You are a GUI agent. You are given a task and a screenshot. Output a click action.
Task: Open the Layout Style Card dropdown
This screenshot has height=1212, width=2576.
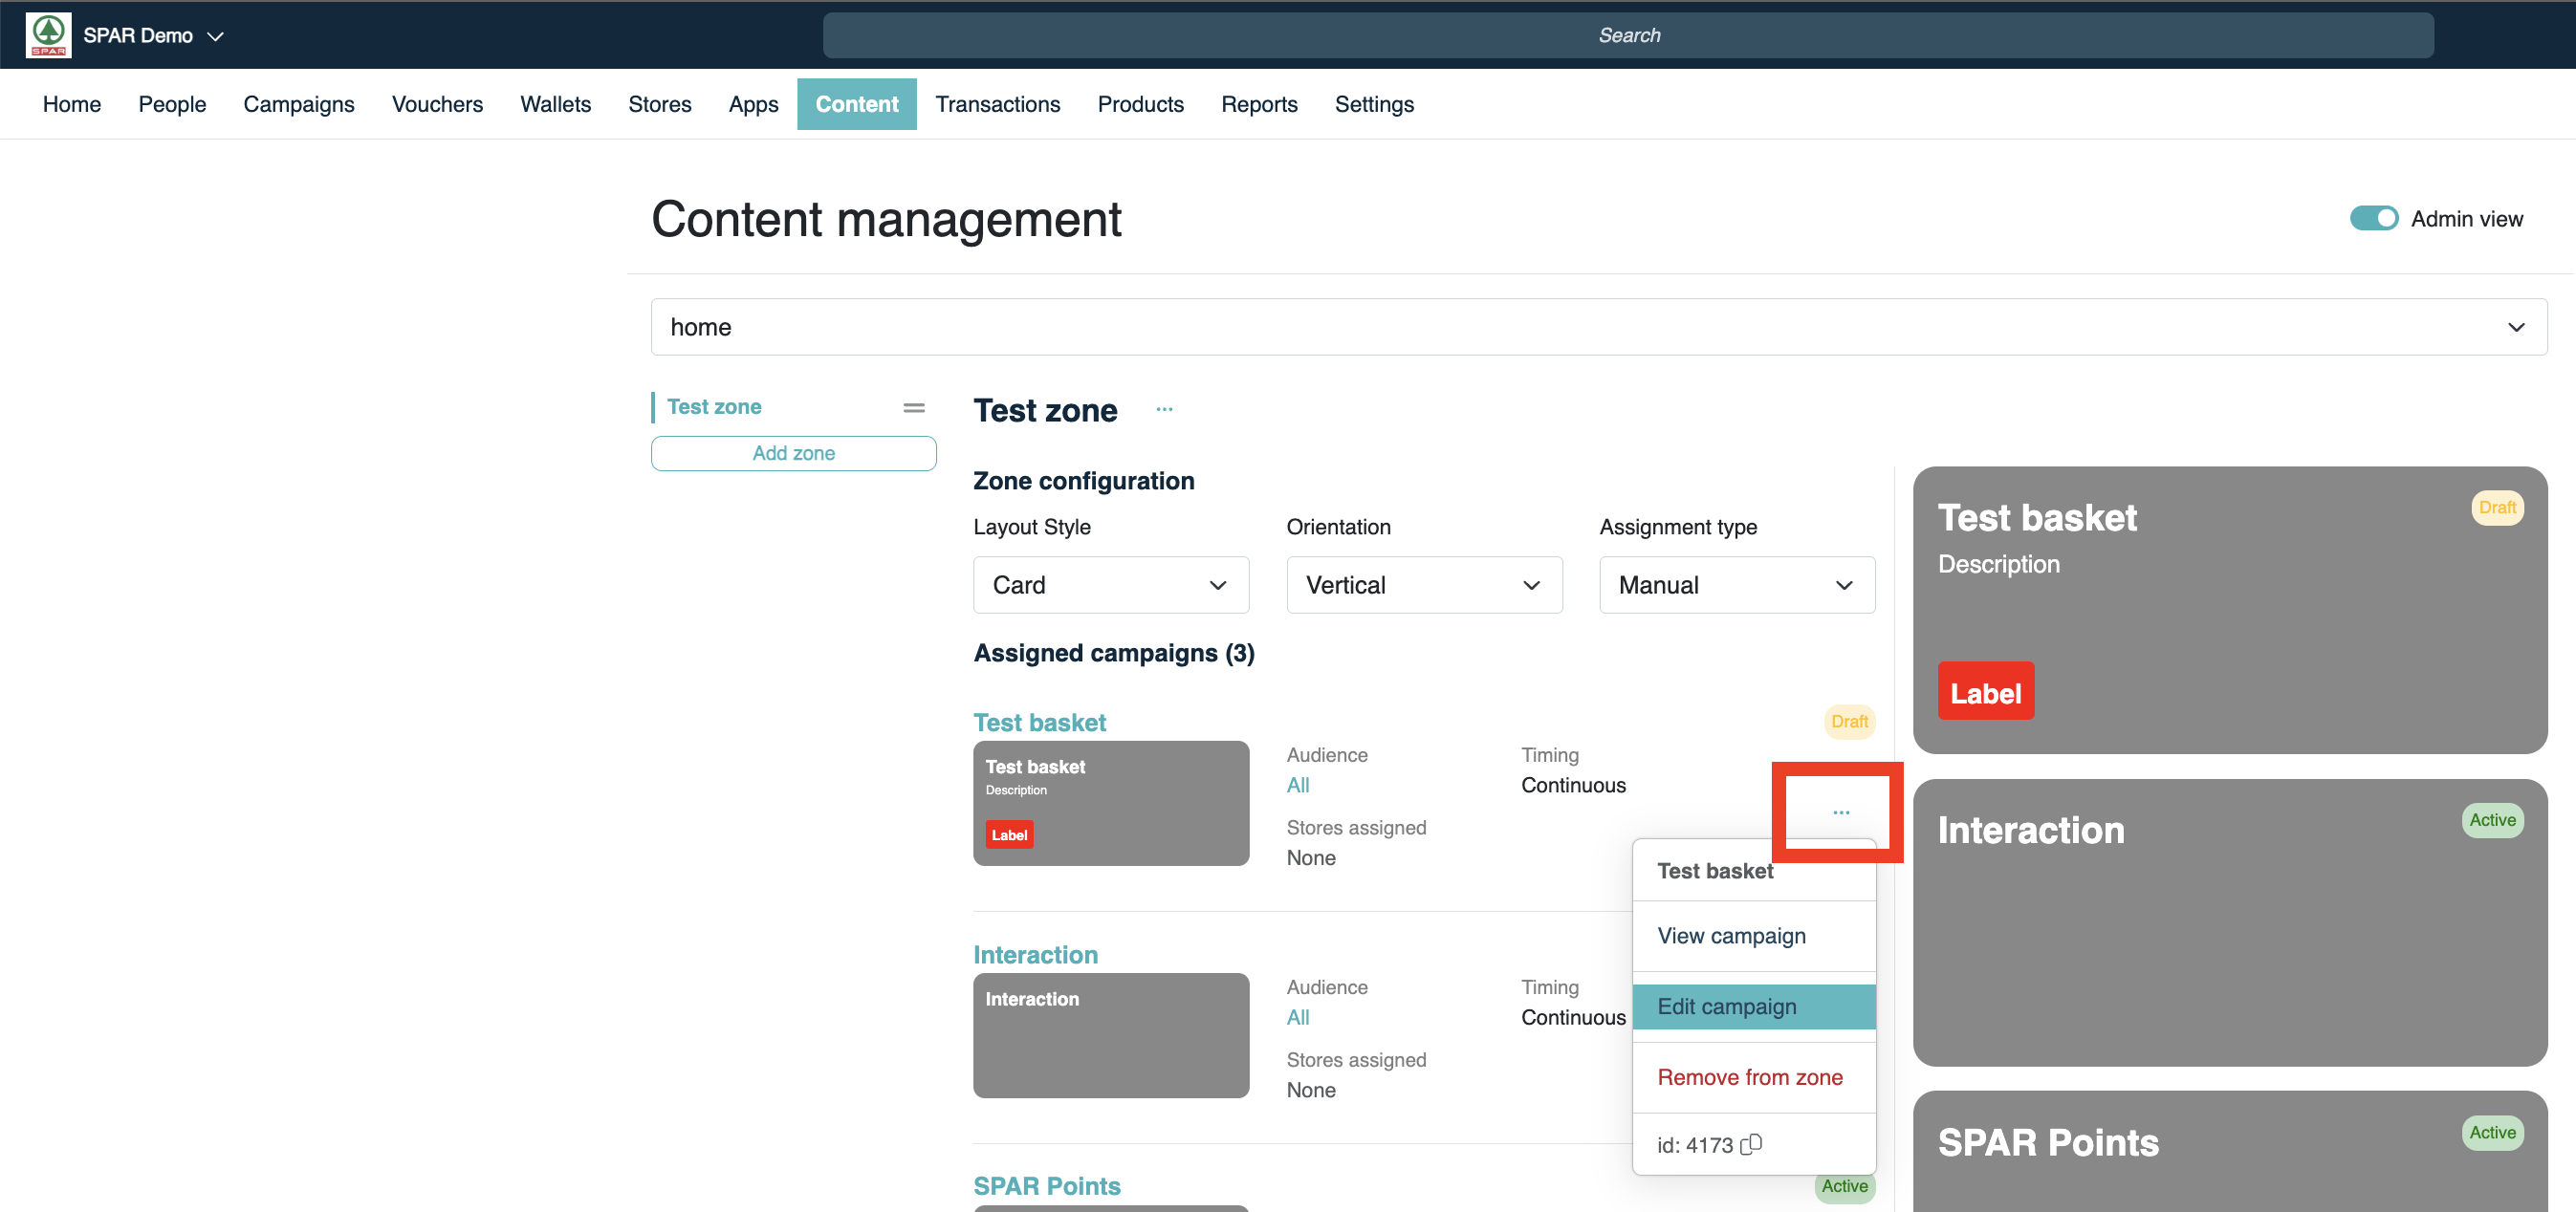(1110, 585)
